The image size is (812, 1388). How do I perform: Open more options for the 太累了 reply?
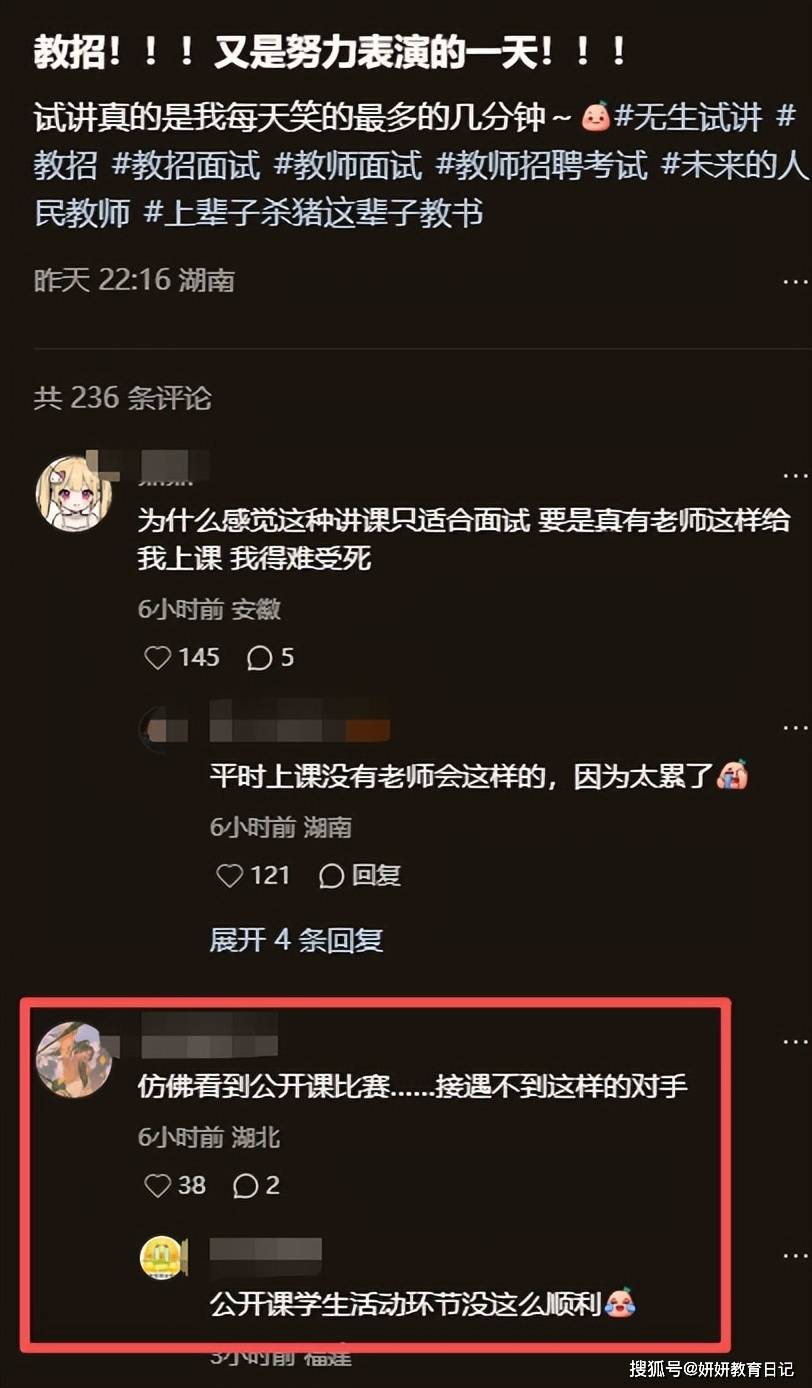tap(795, 728)
